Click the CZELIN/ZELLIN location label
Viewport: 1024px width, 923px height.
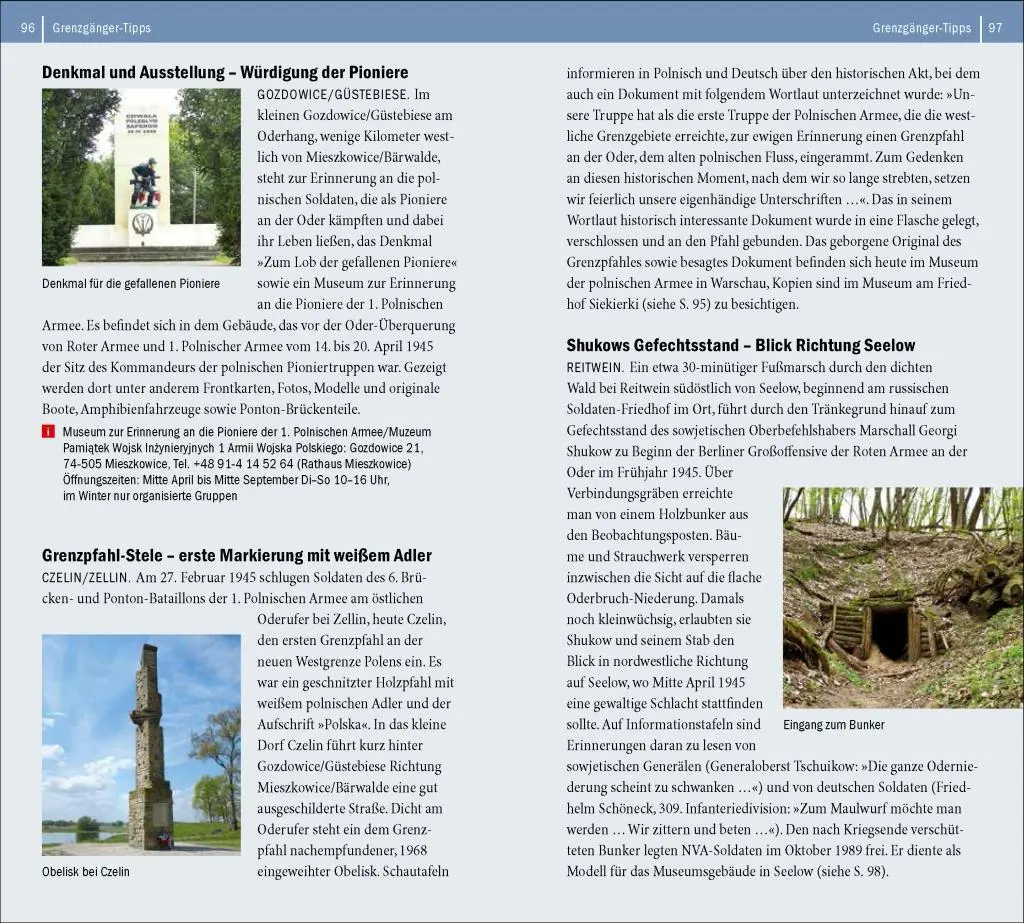[x=86, y=578]
